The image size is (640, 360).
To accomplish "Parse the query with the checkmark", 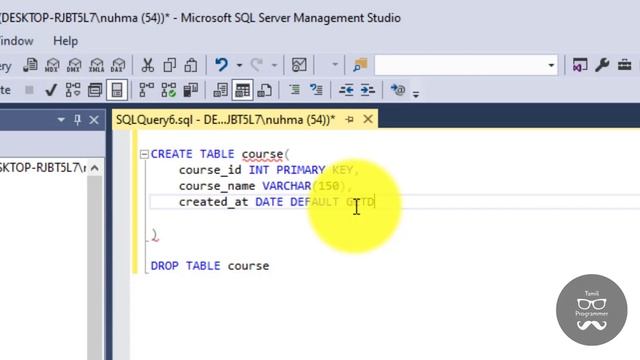I will click(x=51, y=90).
